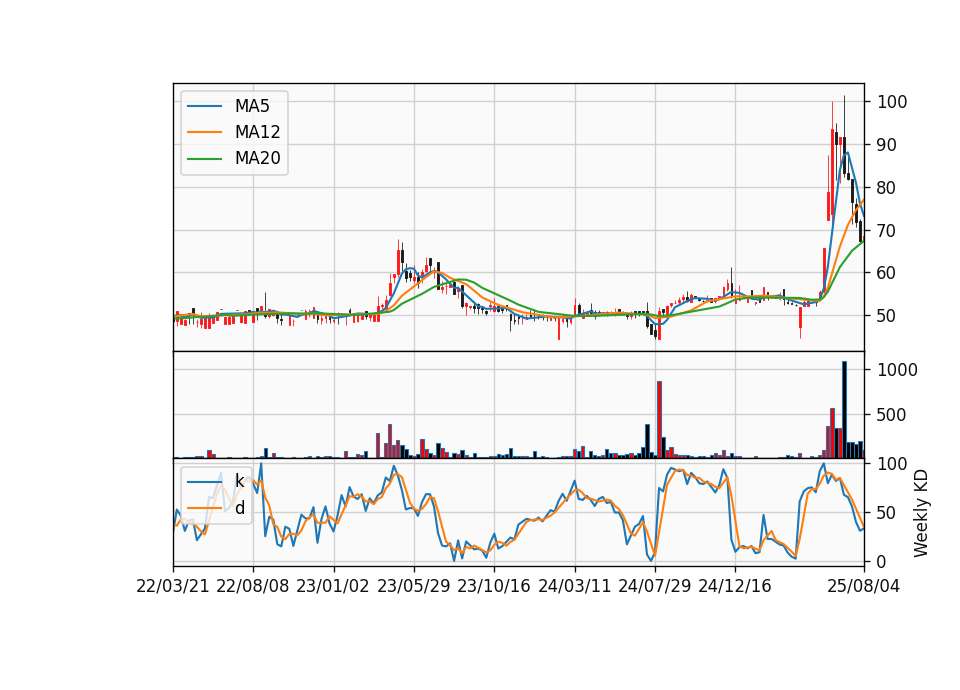
Task: Click the d legend label in KD panel
Action: pyautogui.click(x=240, y=508)
